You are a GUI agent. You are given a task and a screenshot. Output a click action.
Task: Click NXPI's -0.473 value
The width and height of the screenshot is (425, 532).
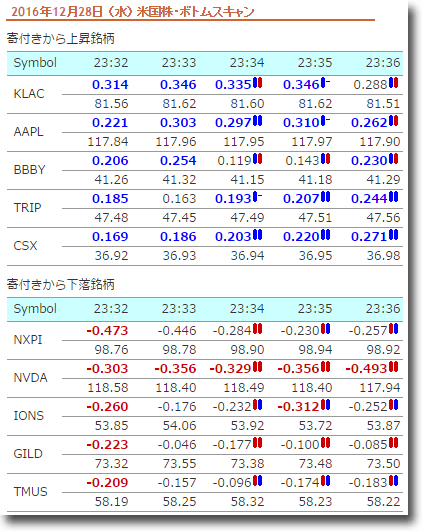[107, 330]
